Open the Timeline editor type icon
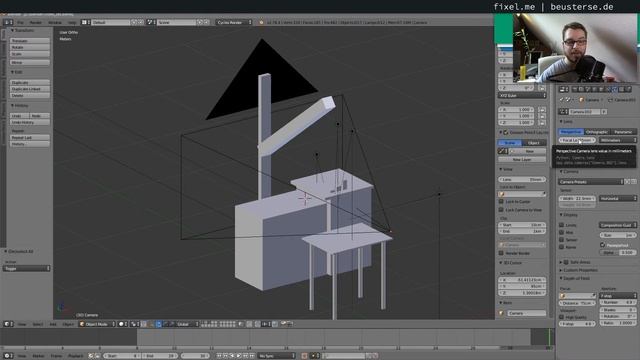Screen dimensions: 640x360 (x=8, y=356)
